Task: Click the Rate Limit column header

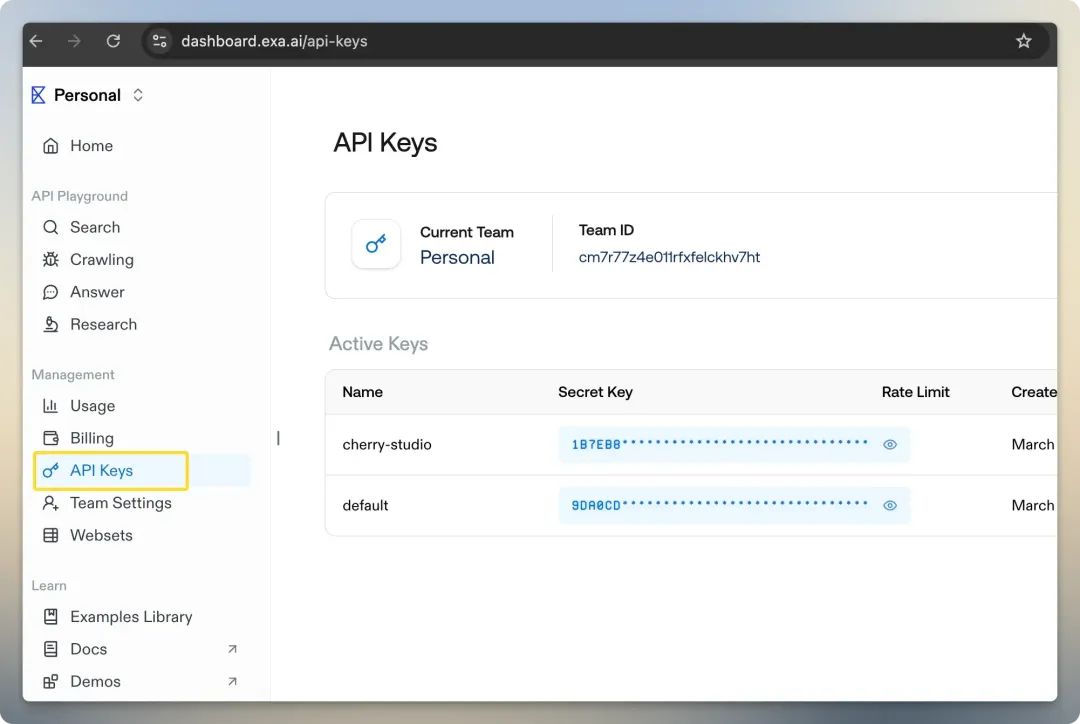Action: coord(915,392)
